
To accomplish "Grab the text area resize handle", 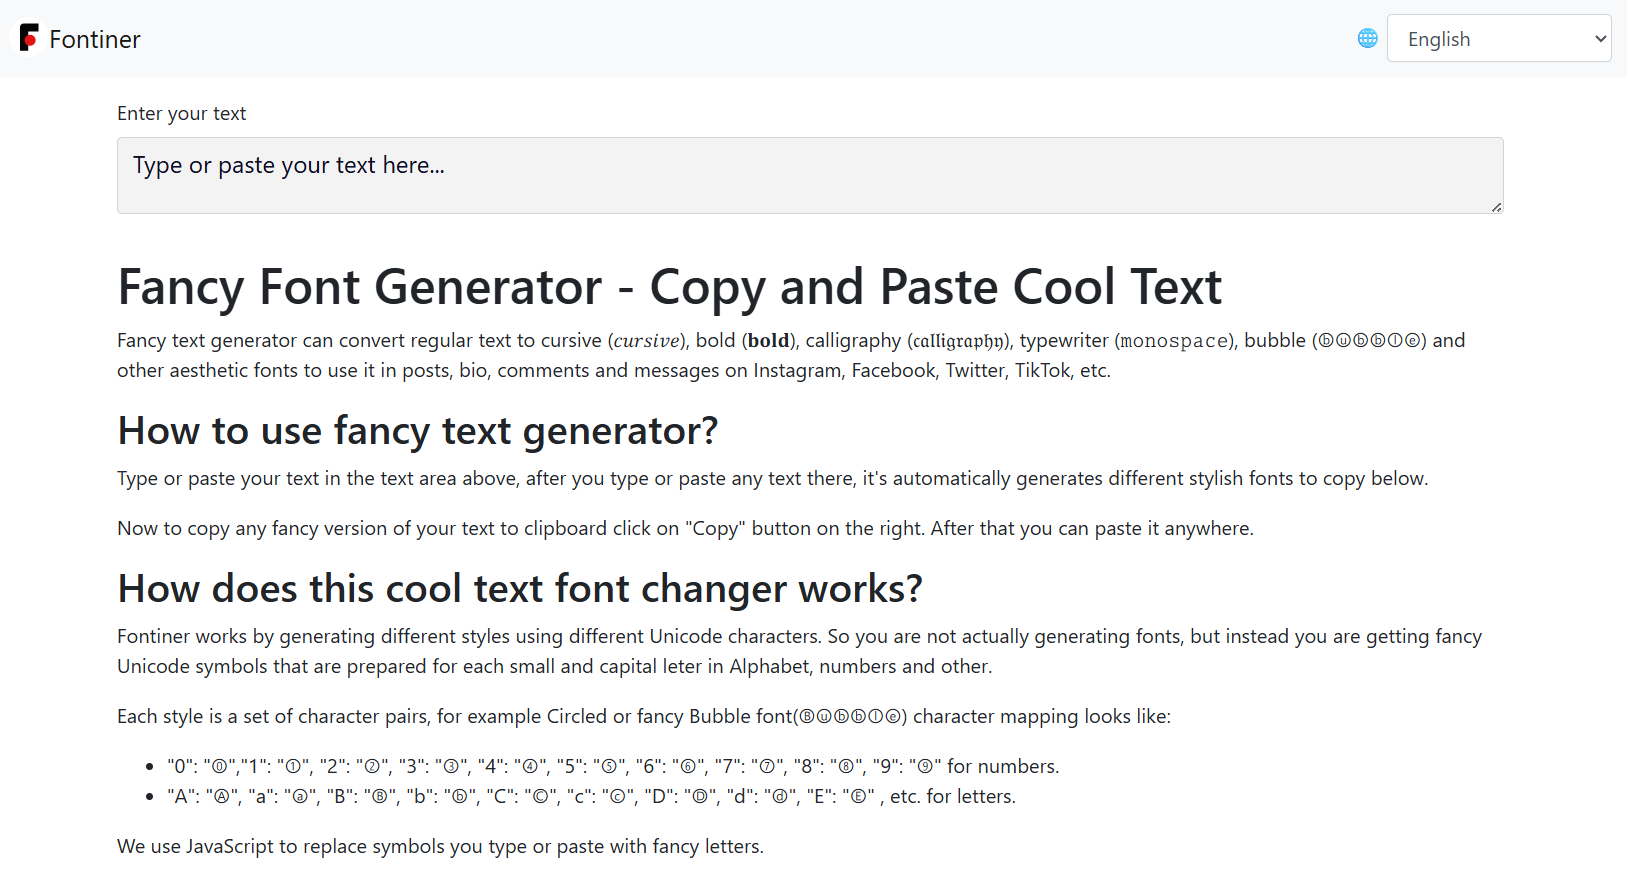I will [1496, 207].
